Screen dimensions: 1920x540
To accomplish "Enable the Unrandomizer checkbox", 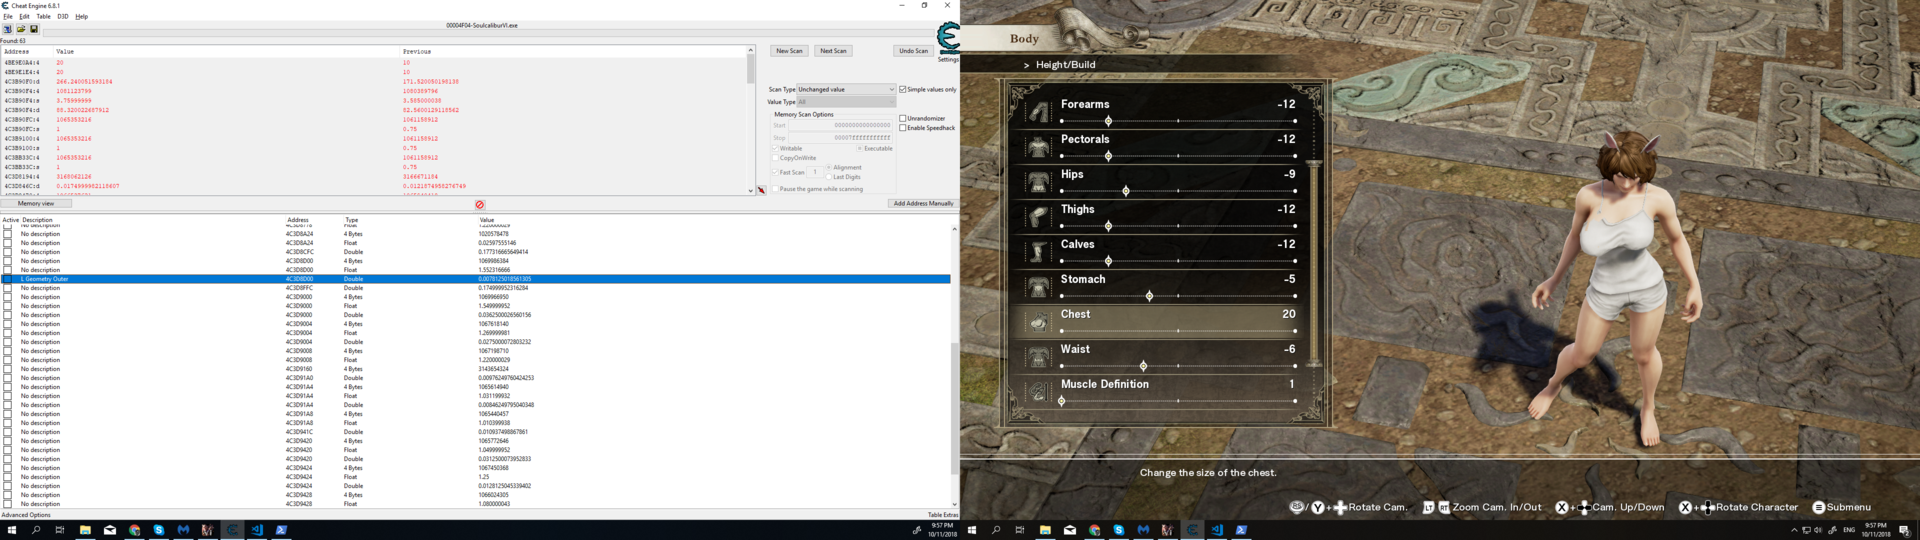I will tap(903, 118).
